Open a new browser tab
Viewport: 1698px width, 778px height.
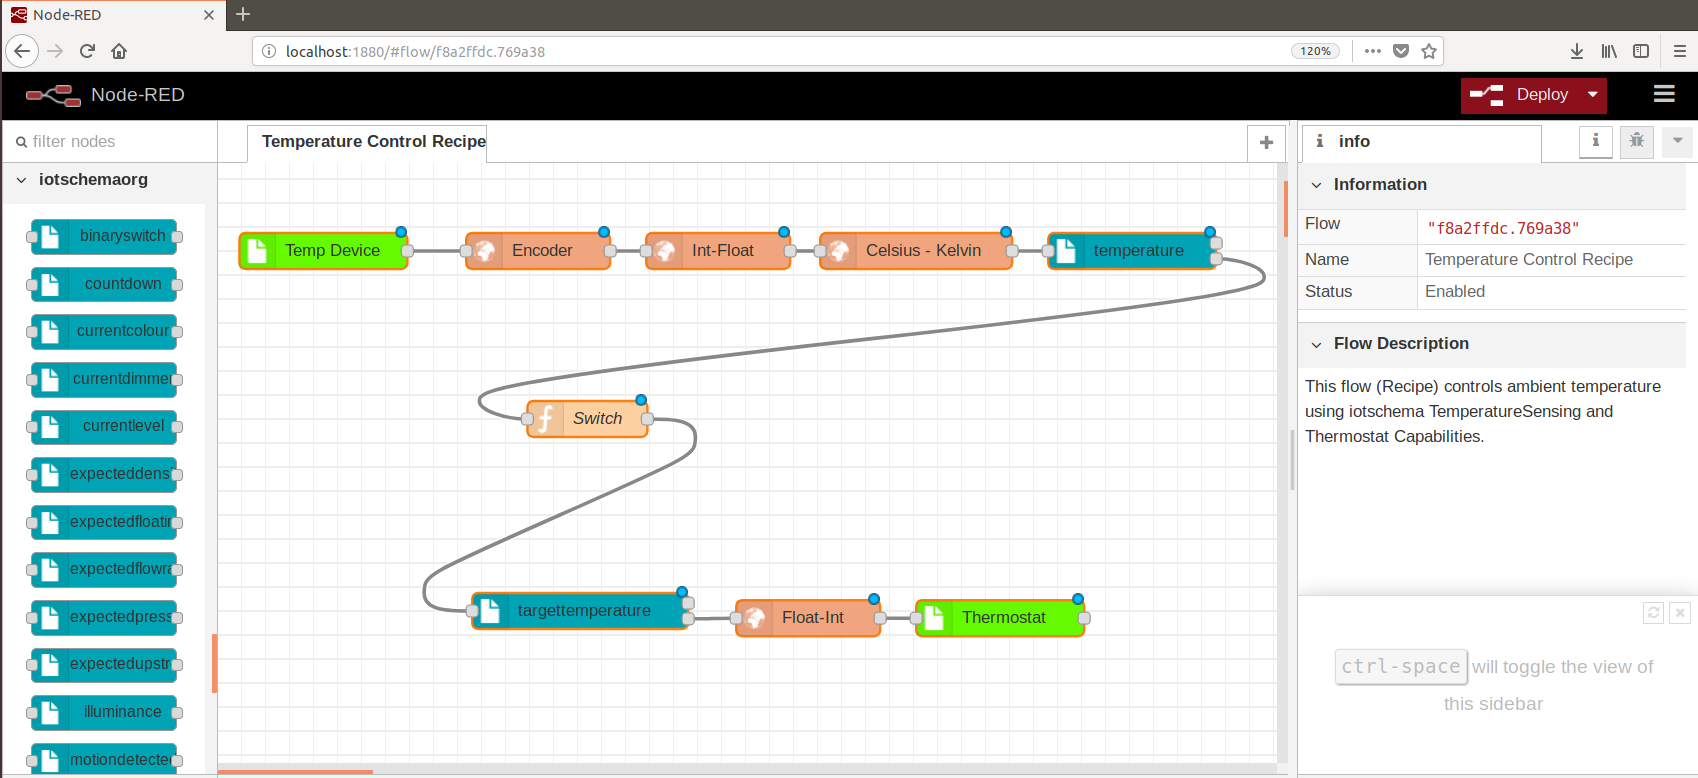243,14
